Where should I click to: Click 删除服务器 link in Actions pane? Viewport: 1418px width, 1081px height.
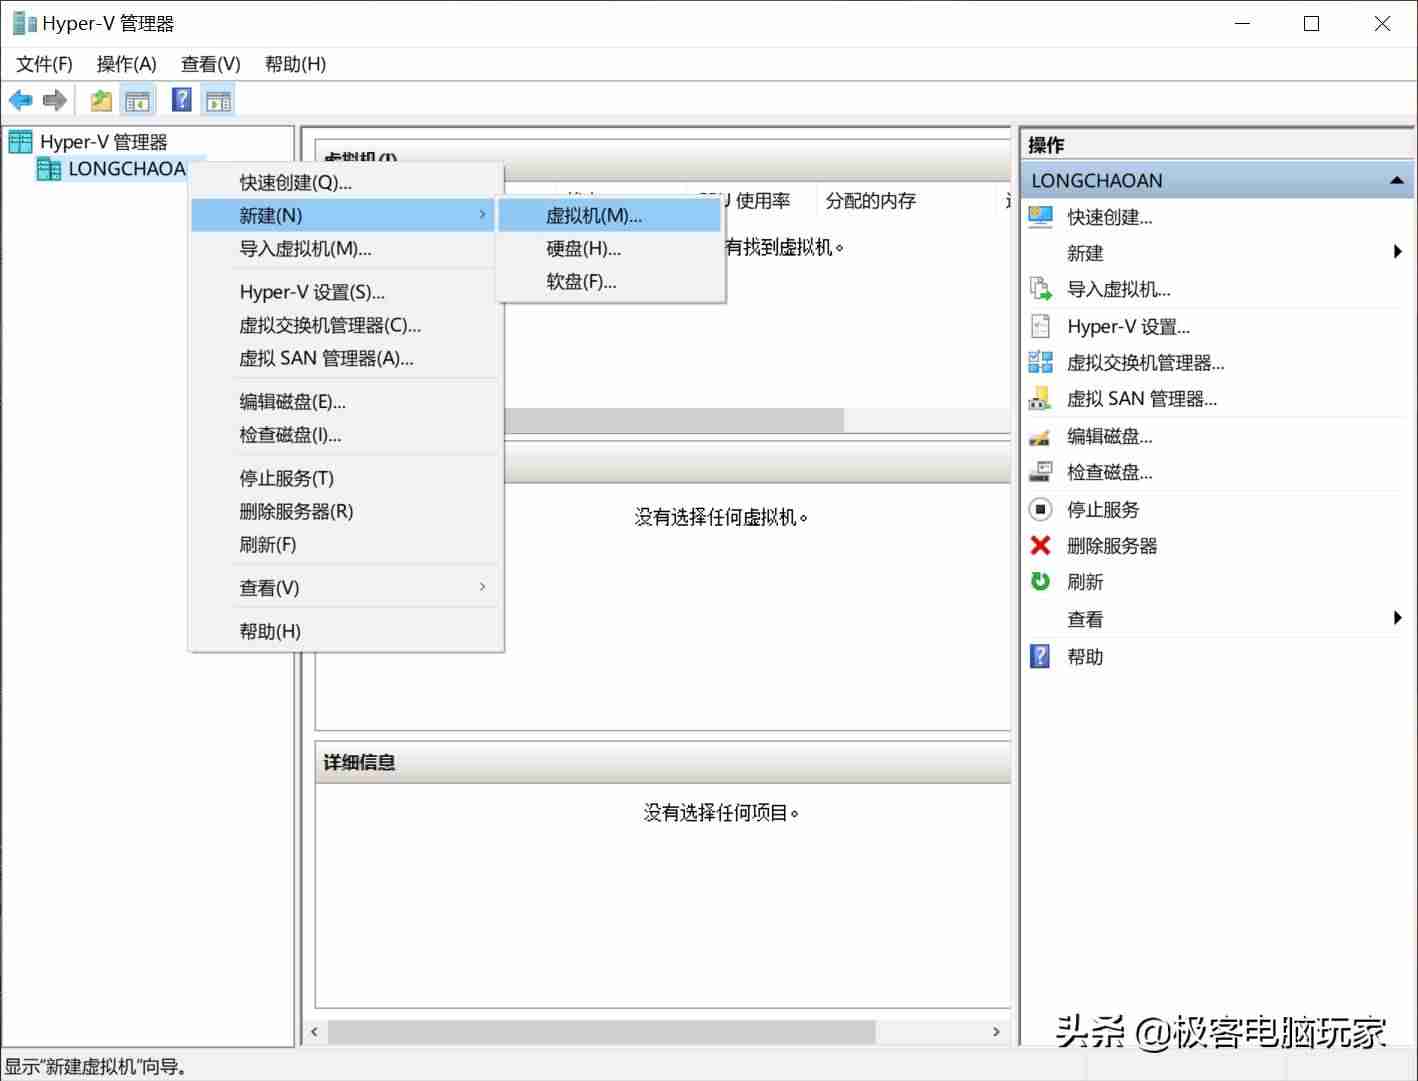(1112, 545)
